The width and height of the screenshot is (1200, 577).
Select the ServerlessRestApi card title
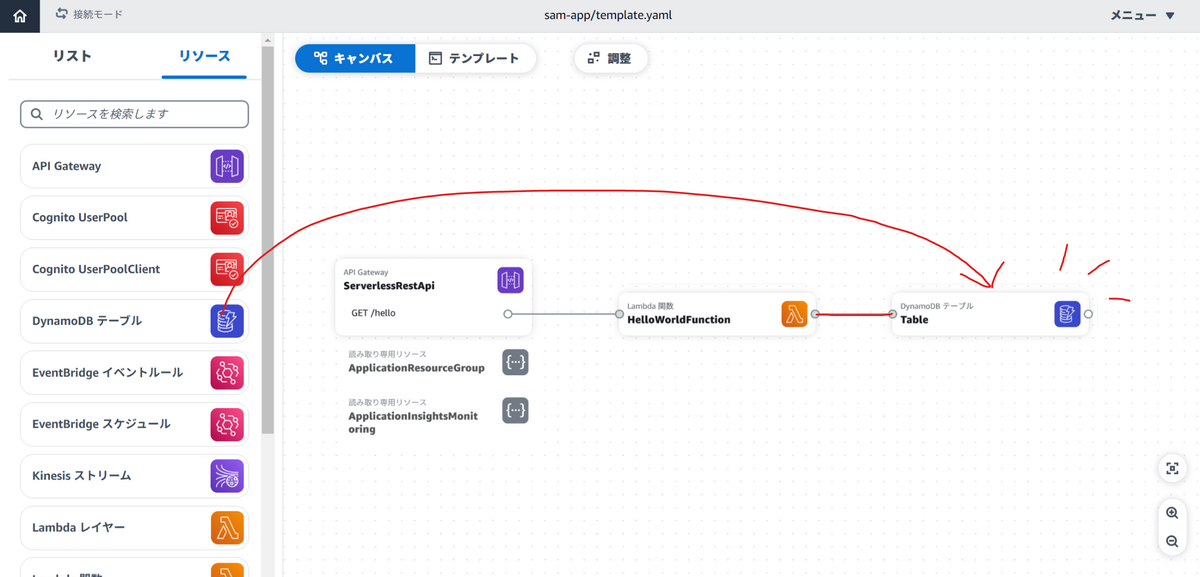389,286
